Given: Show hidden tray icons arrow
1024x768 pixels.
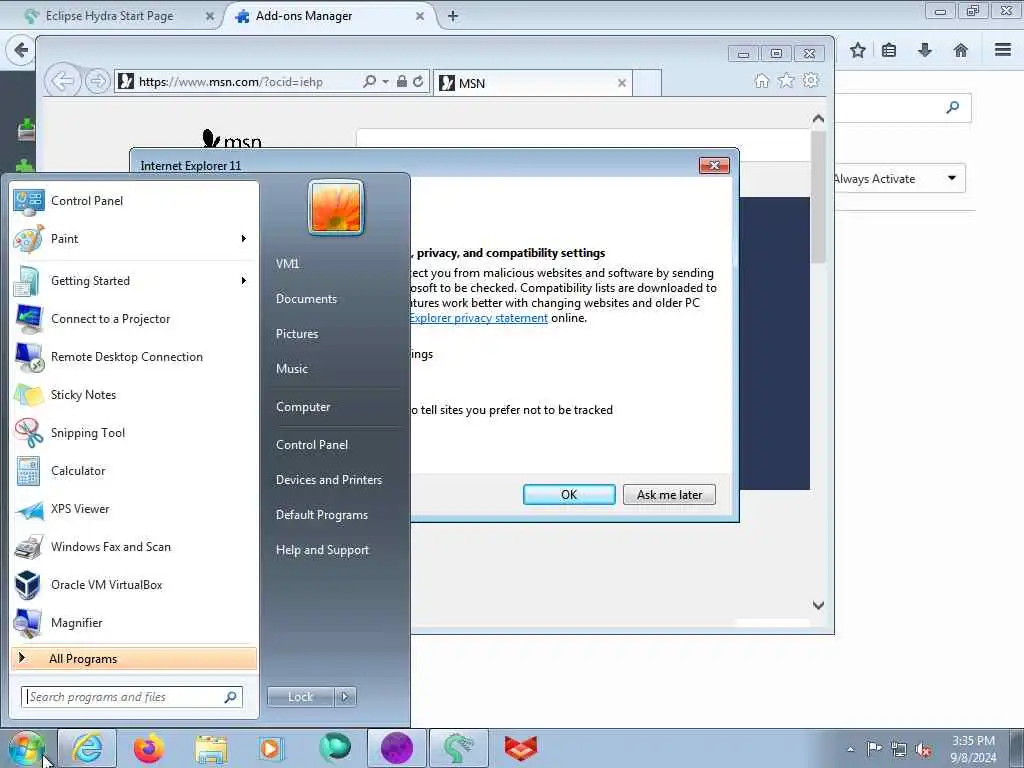Looking at the screenshot, I should (x=850, y=749).
